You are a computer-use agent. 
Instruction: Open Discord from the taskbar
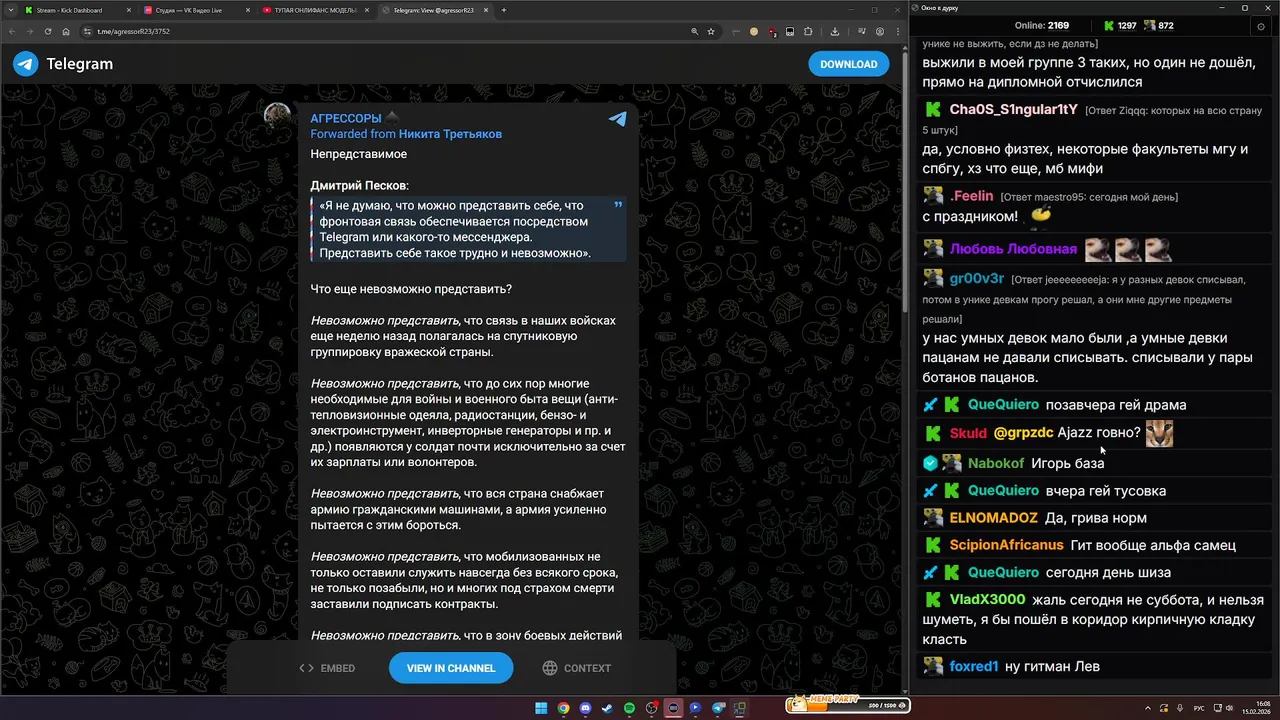click(x=585, y=708)
